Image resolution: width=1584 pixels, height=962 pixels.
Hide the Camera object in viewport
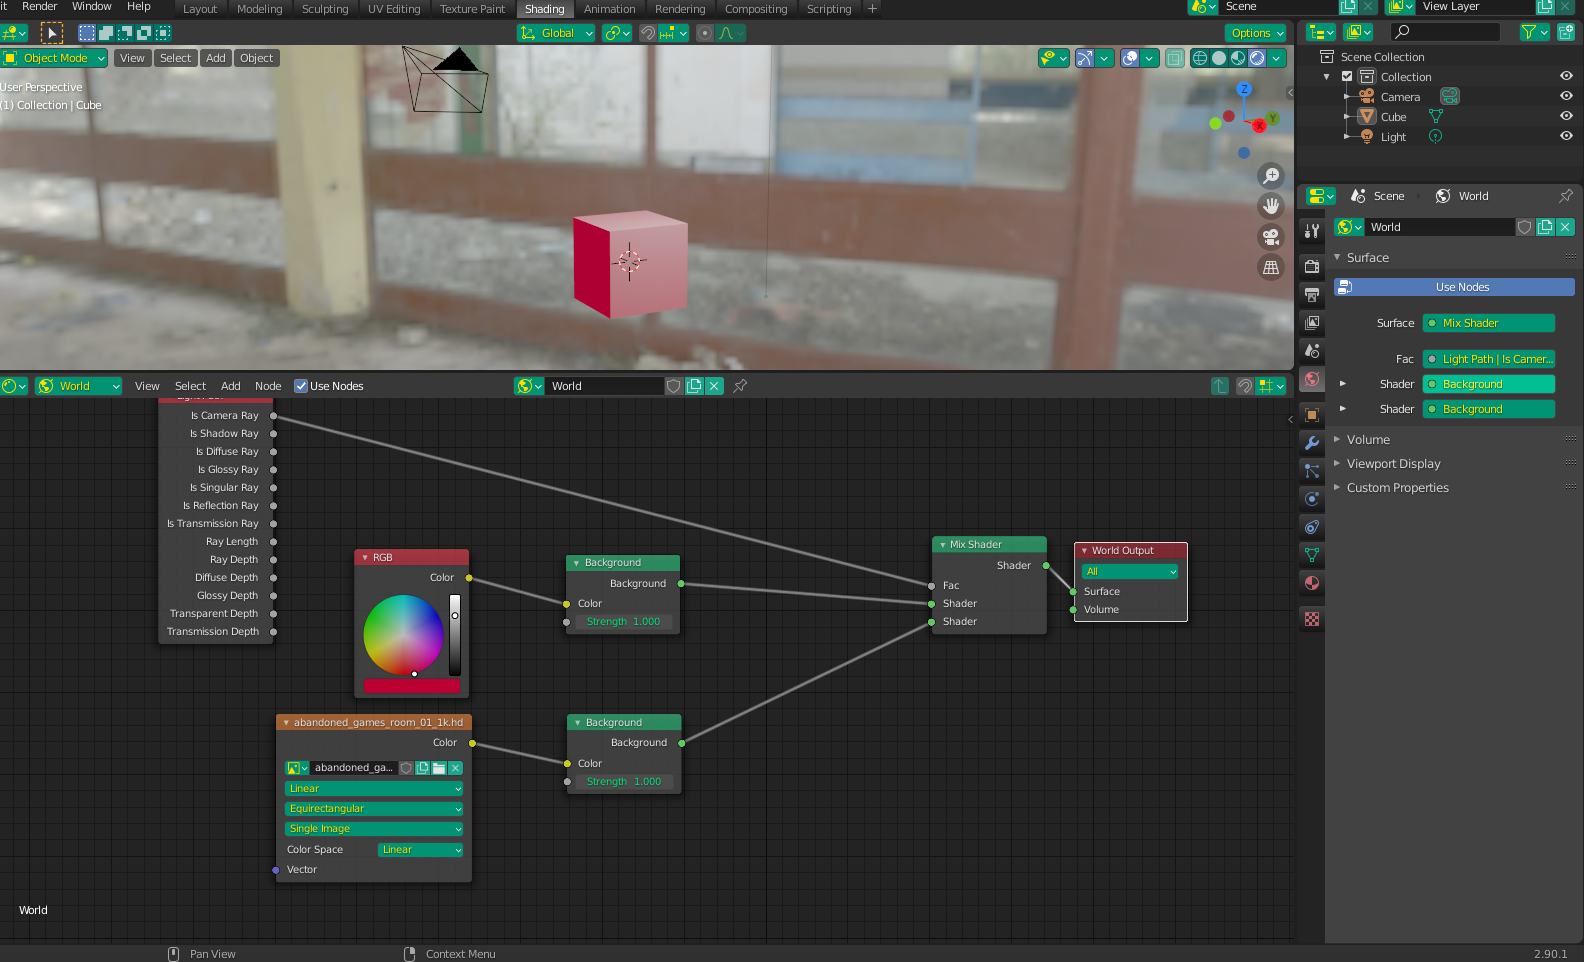(x=1566, y=96)
